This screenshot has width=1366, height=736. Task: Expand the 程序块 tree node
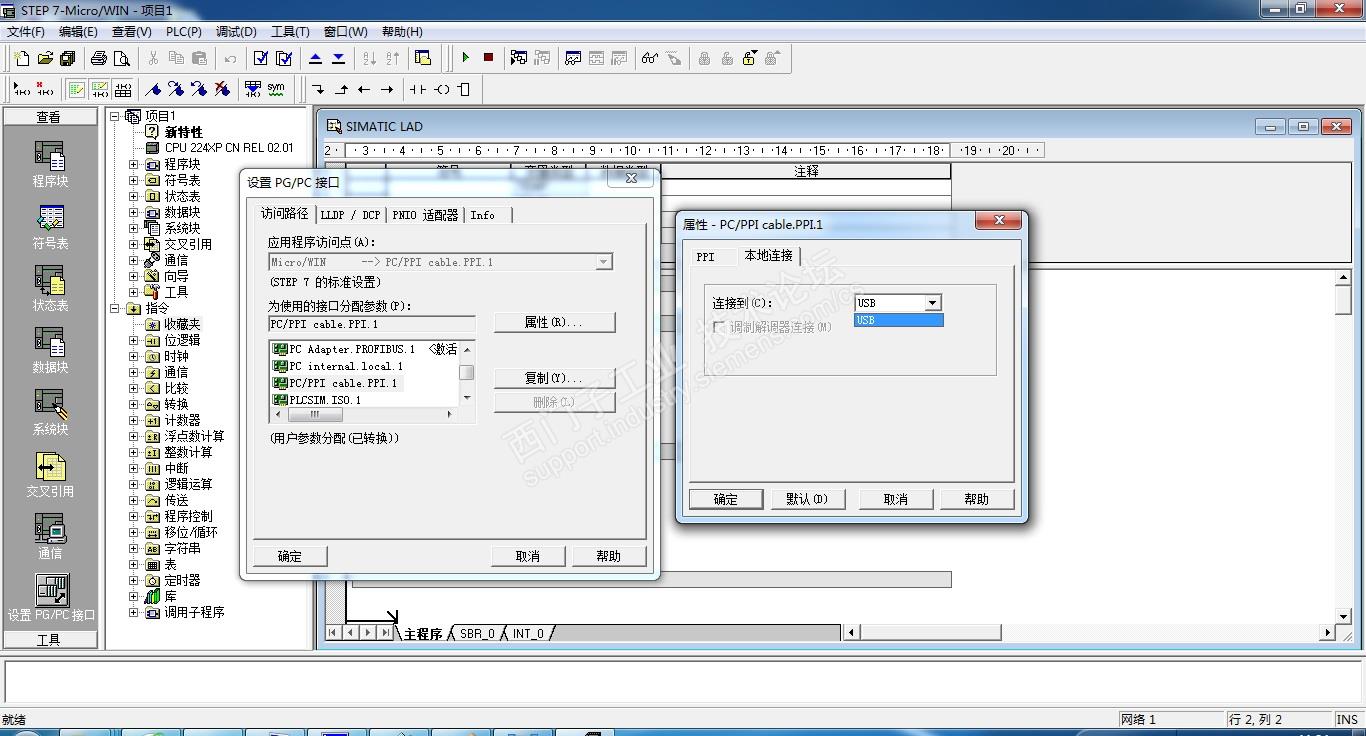pyautogui.click(x=134, y=164)
